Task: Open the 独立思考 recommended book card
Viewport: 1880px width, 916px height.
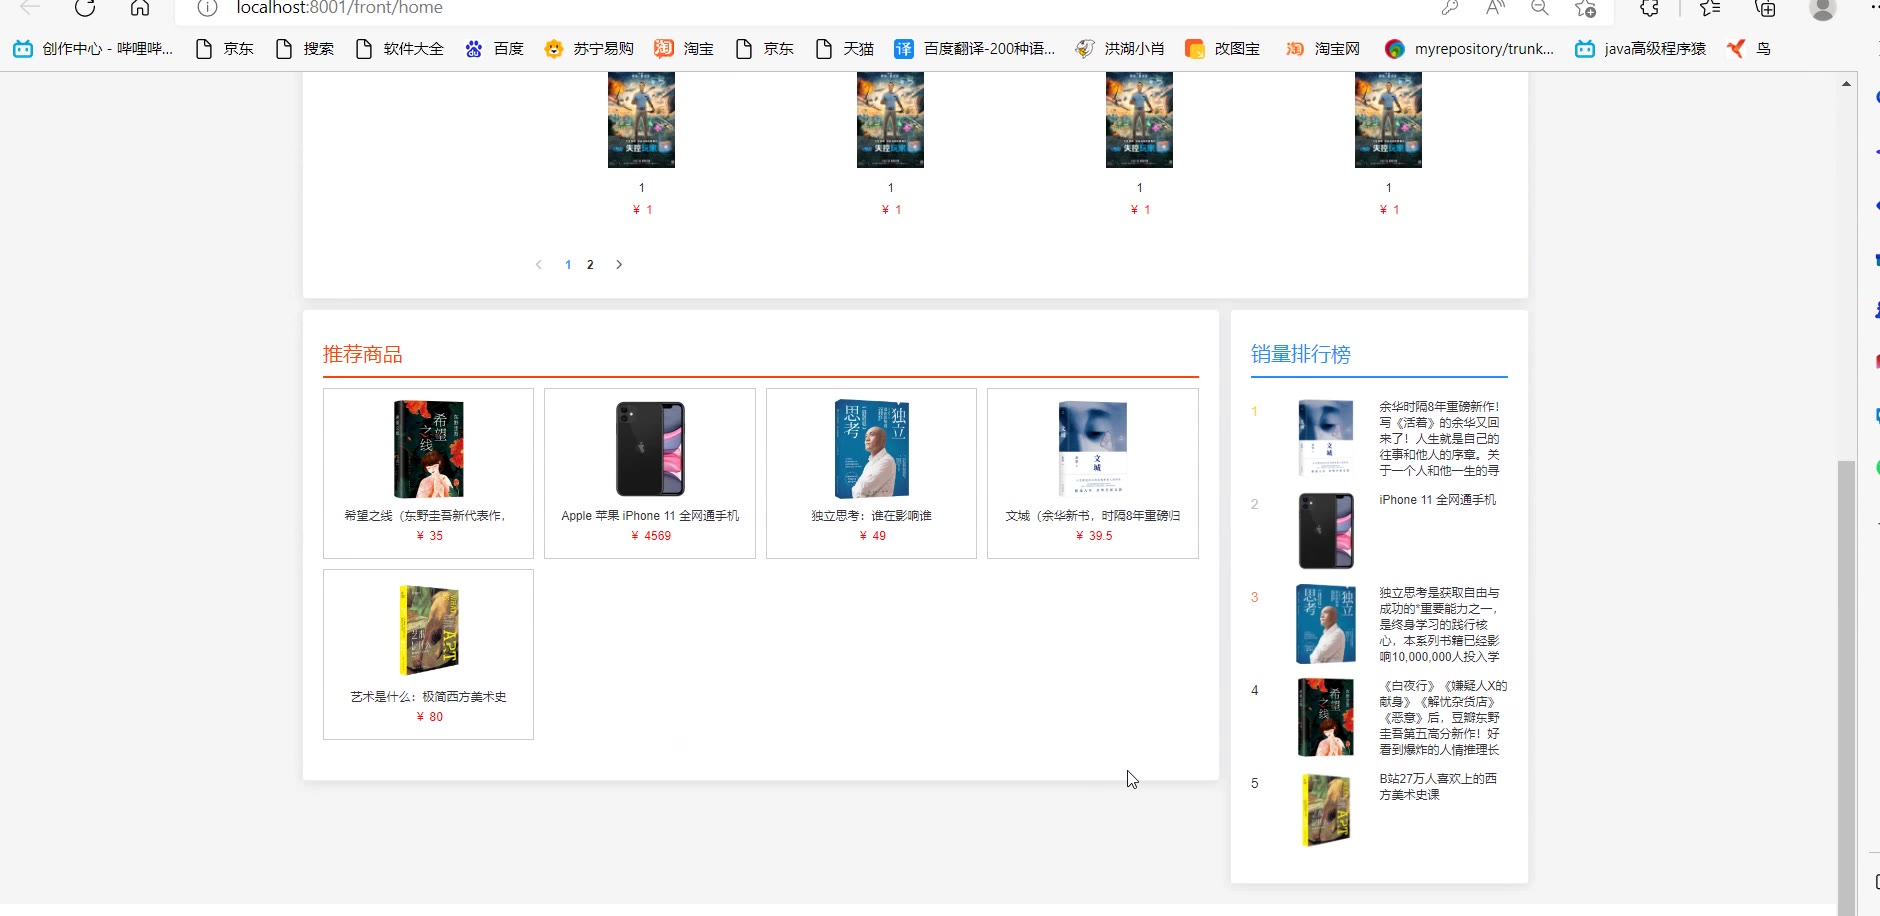Action: coord(871,473)
